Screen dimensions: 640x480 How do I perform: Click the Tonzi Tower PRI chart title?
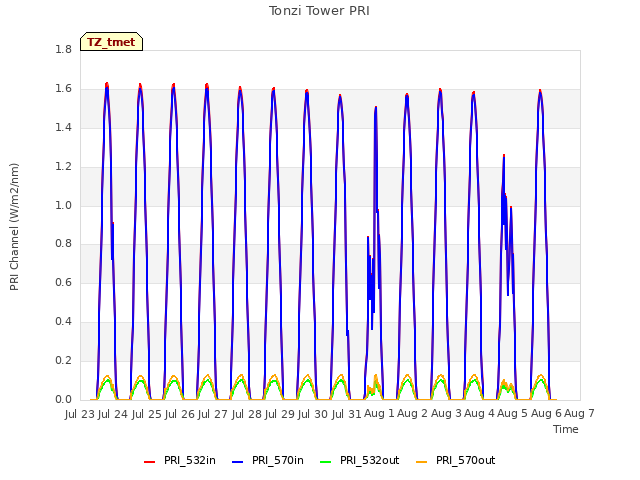[x=319, y=11]
